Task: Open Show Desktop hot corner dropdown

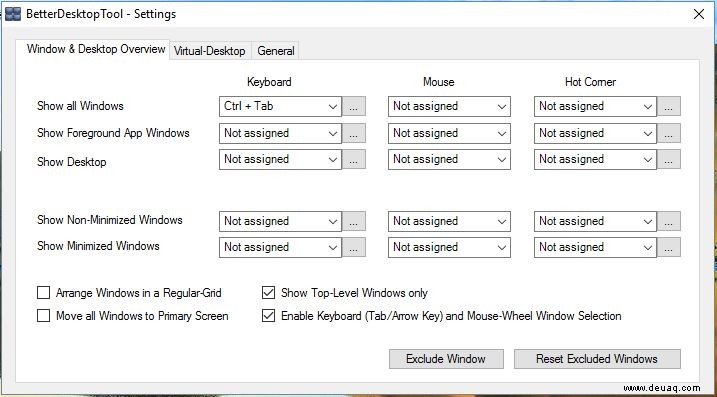Action: tap(595, 160)
